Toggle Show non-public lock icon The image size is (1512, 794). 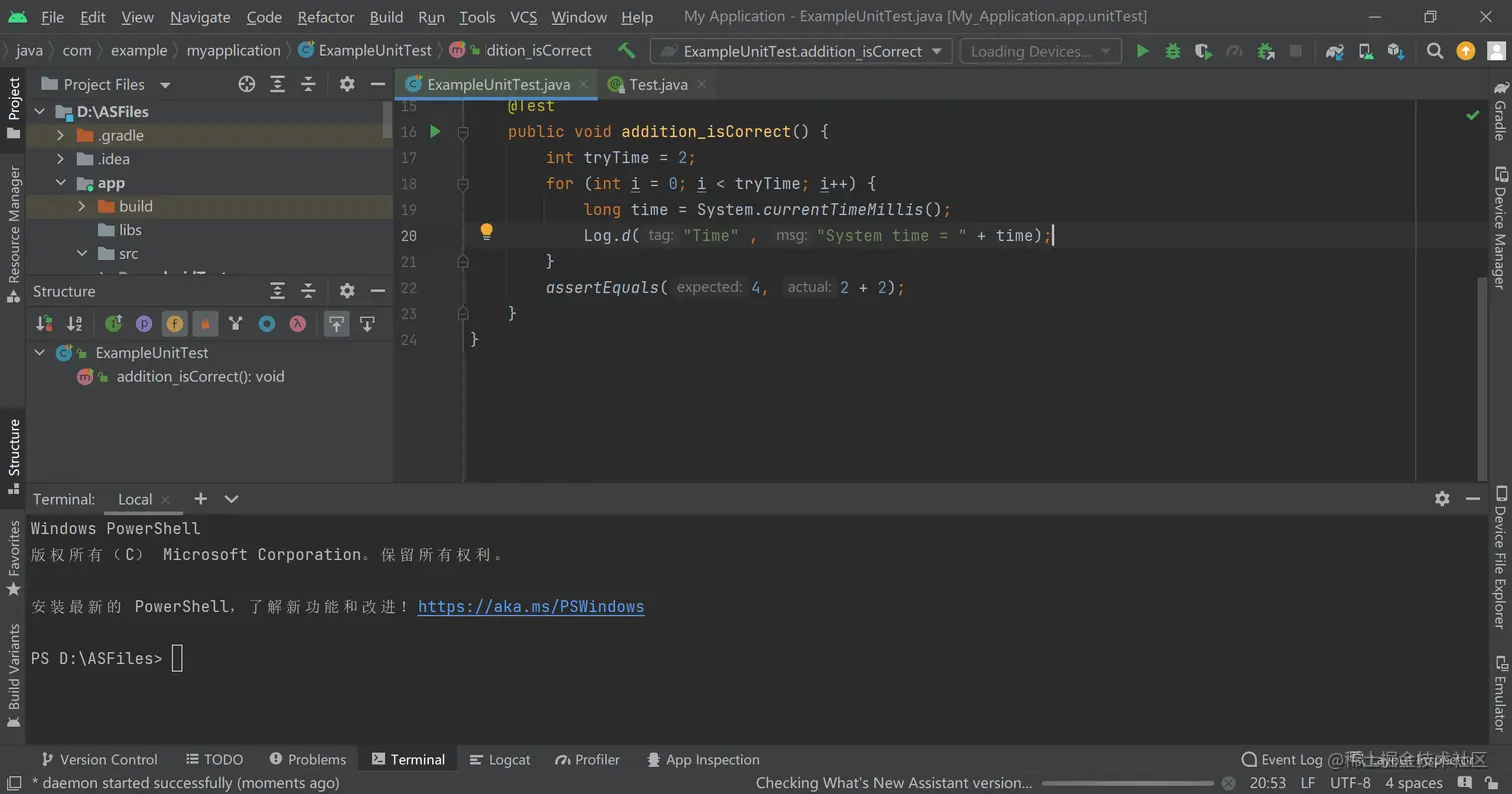coord(205,323)
